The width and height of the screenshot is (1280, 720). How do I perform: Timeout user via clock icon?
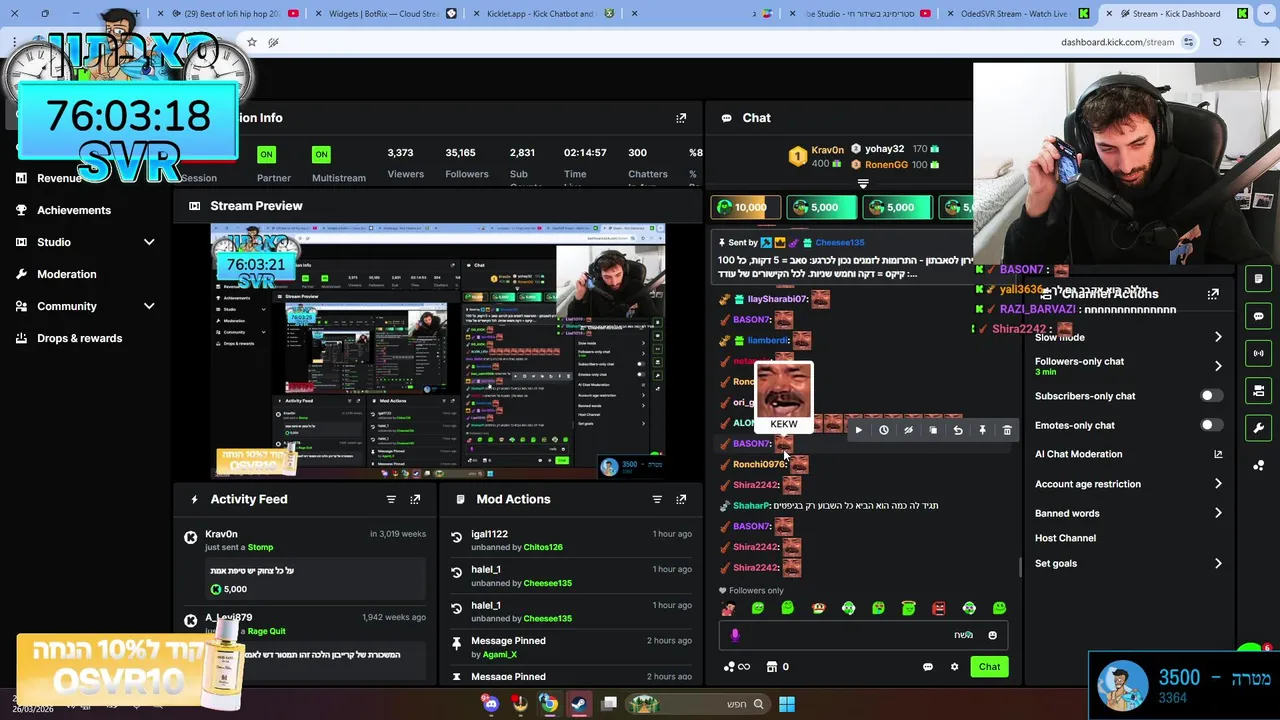click(x=884, y=430)
